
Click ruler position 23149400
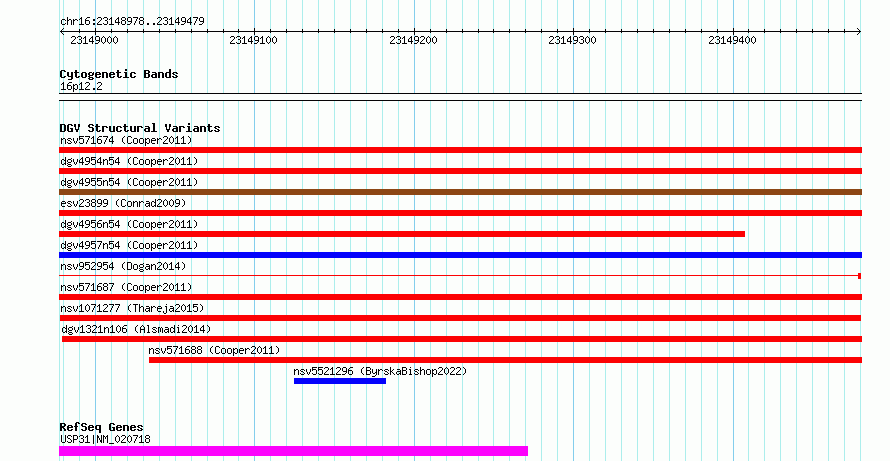click(732, 40)
